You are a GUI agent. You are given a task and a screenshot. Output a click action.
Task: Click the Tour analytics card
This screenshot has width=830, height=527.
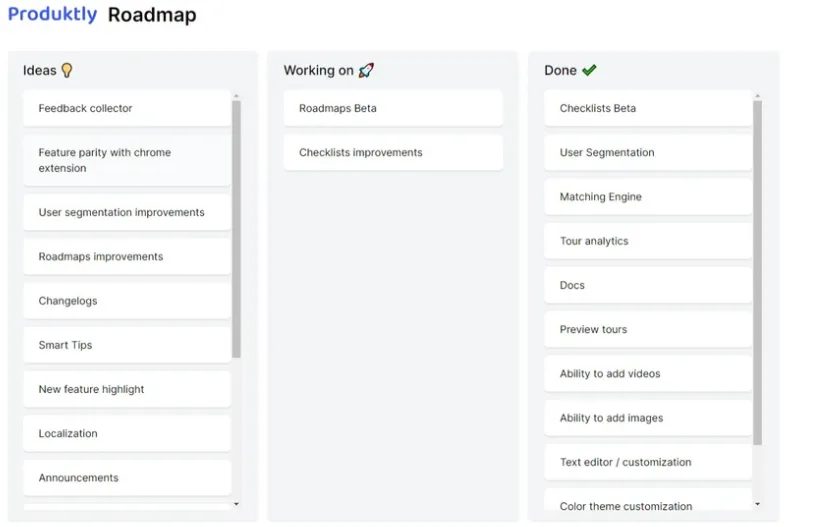648,241
